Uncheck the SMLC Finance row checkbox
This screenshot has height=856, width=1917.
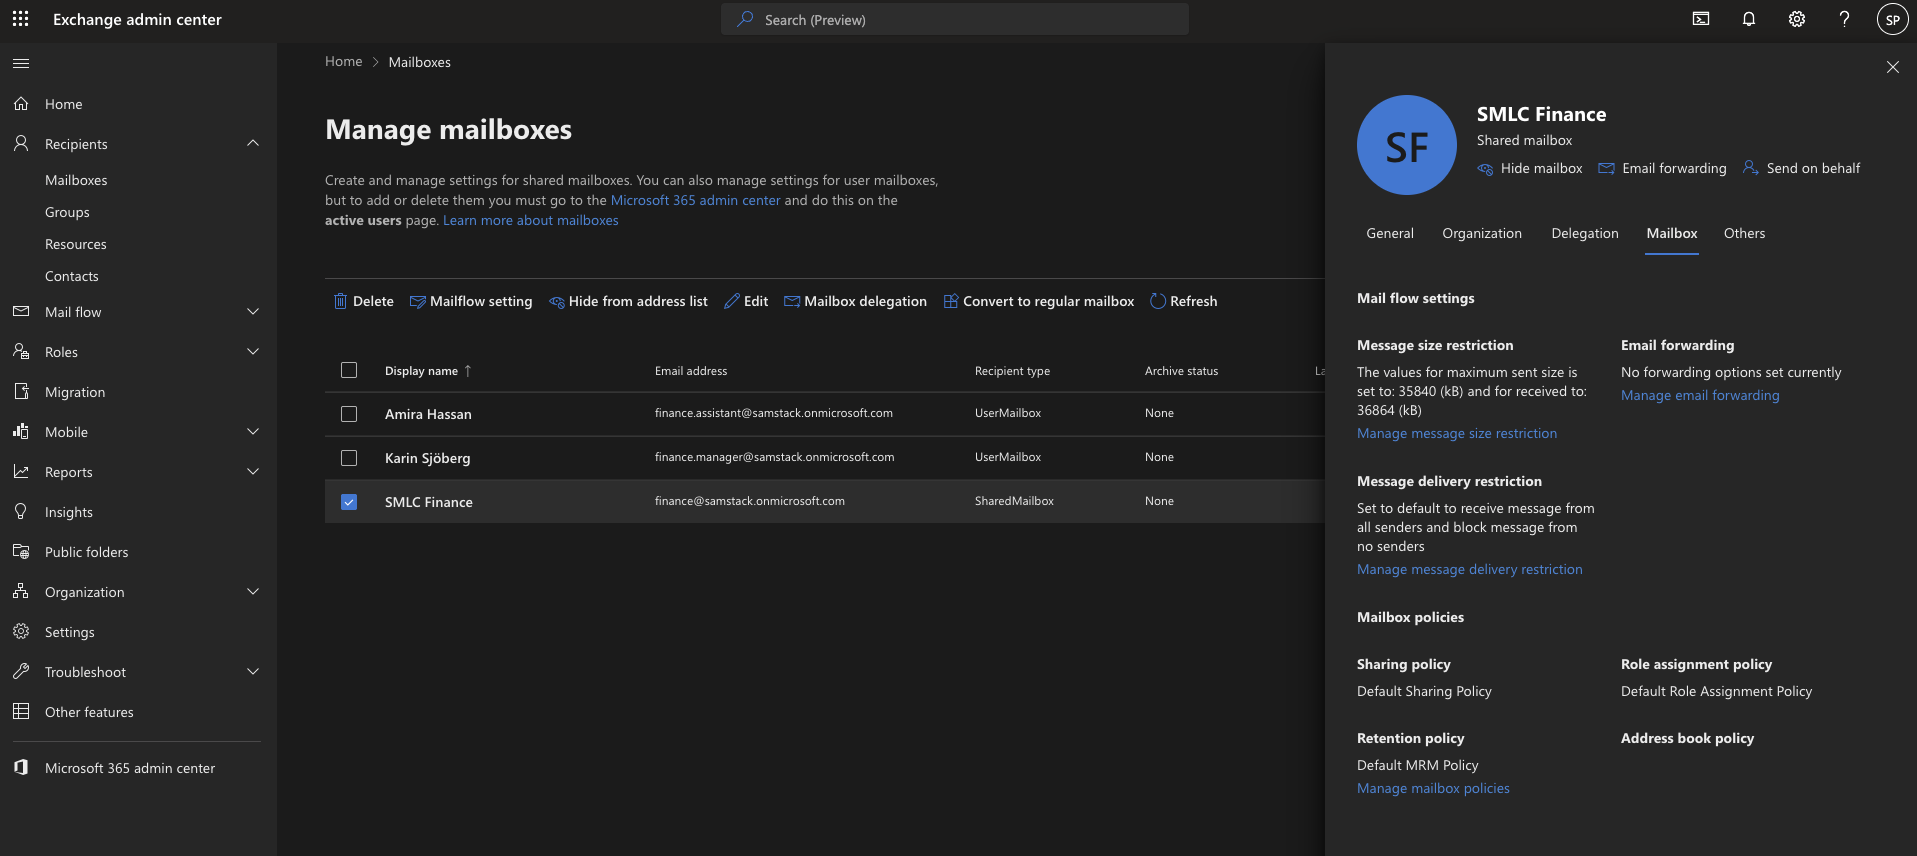click(x=349, y=502)
